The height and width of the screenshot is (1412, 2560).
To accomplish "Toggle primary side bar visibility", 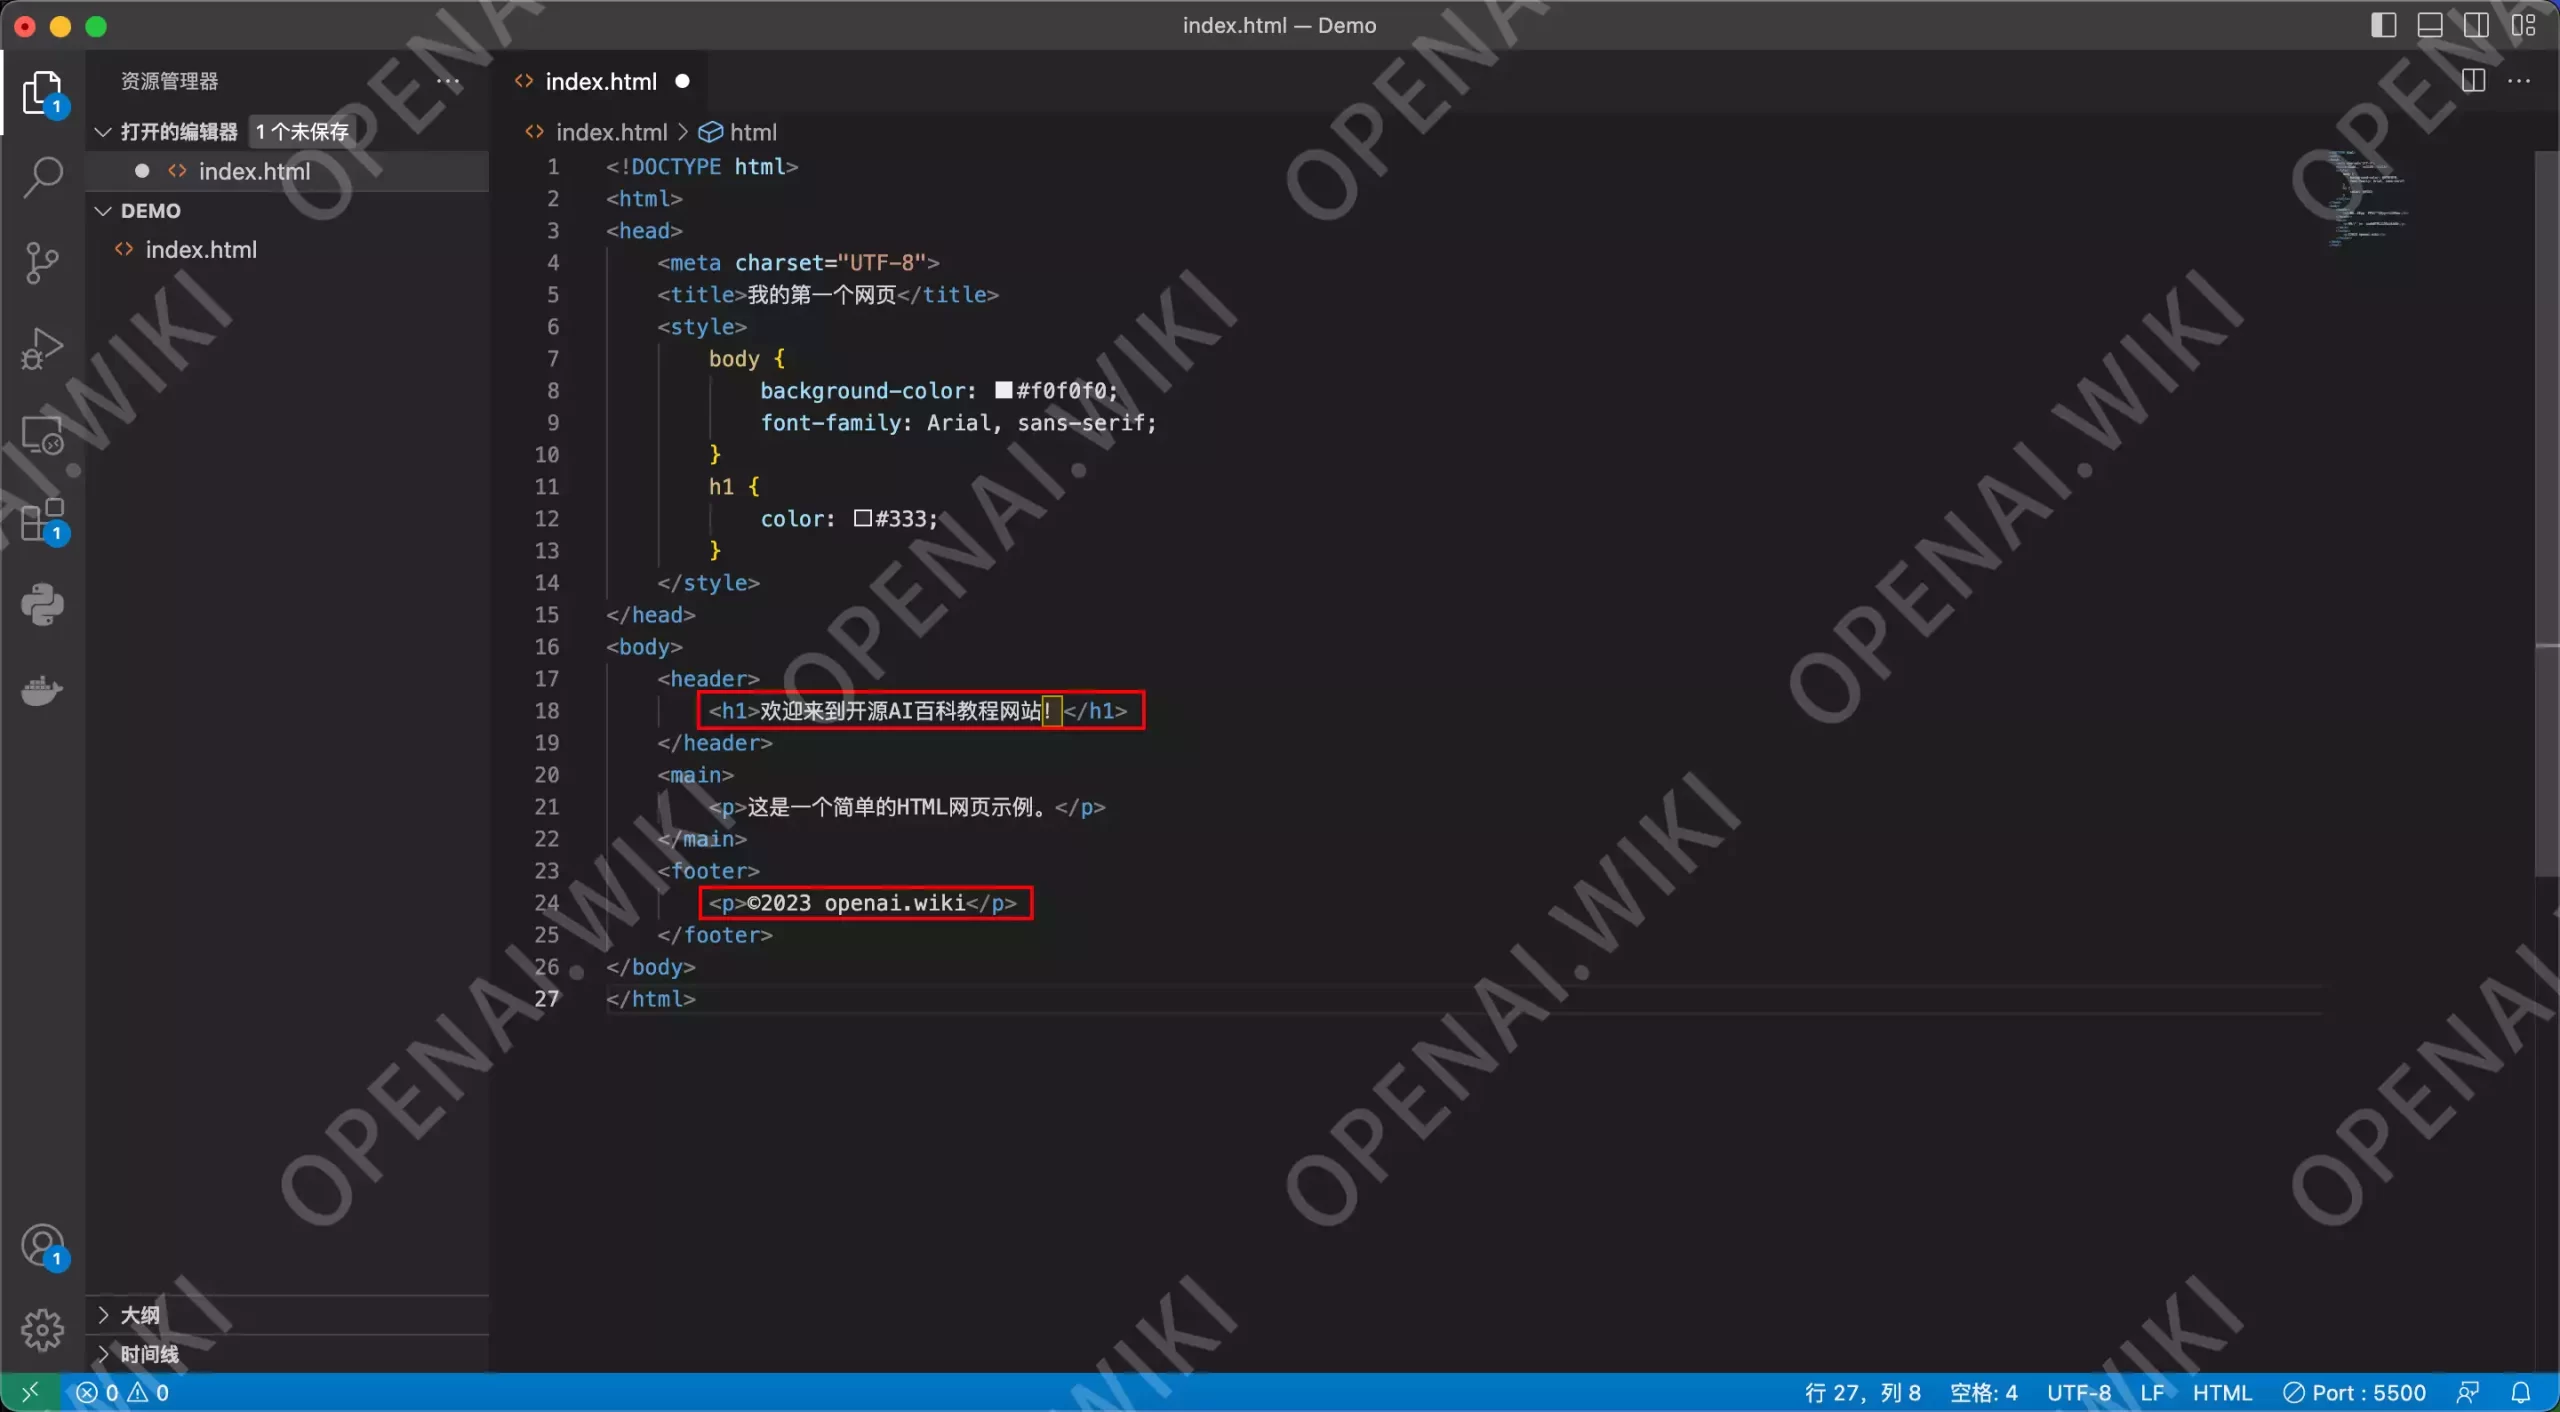I will (x=2383, y=25).
